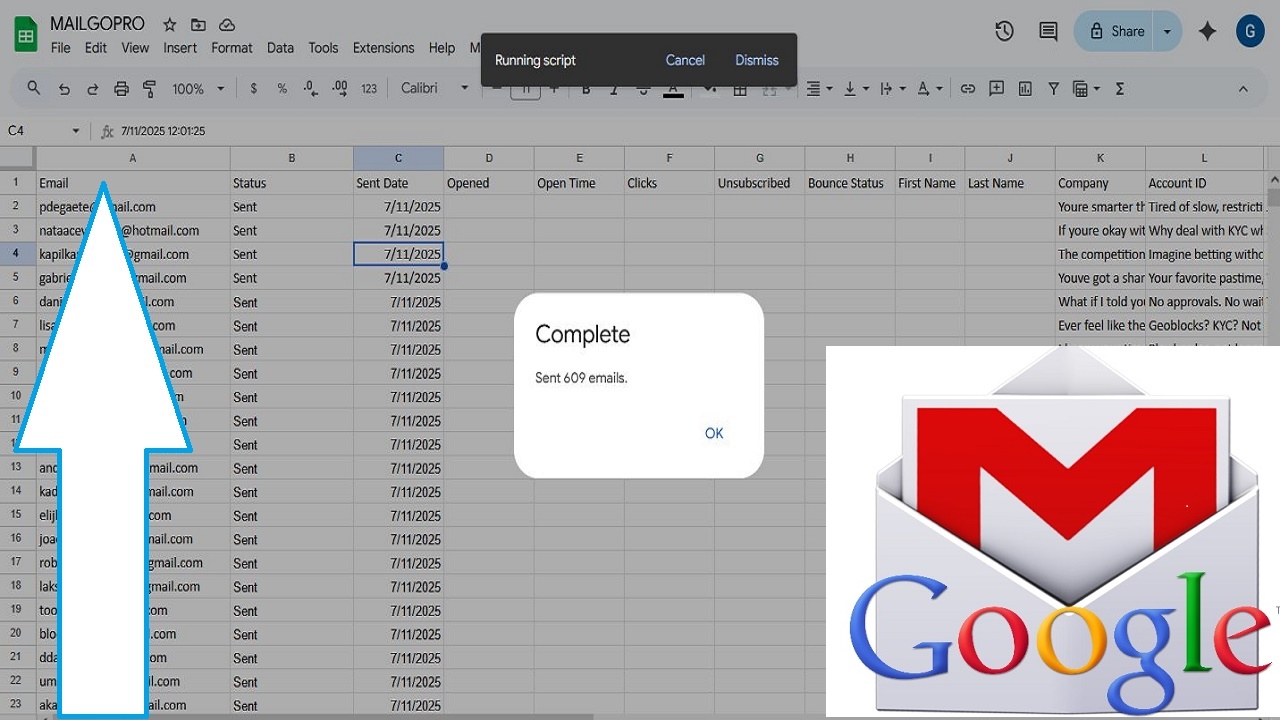The height and width of the screenshot is (720, 1280).
Task: Open the Extensions menu
Action: (x=383, y=48)
